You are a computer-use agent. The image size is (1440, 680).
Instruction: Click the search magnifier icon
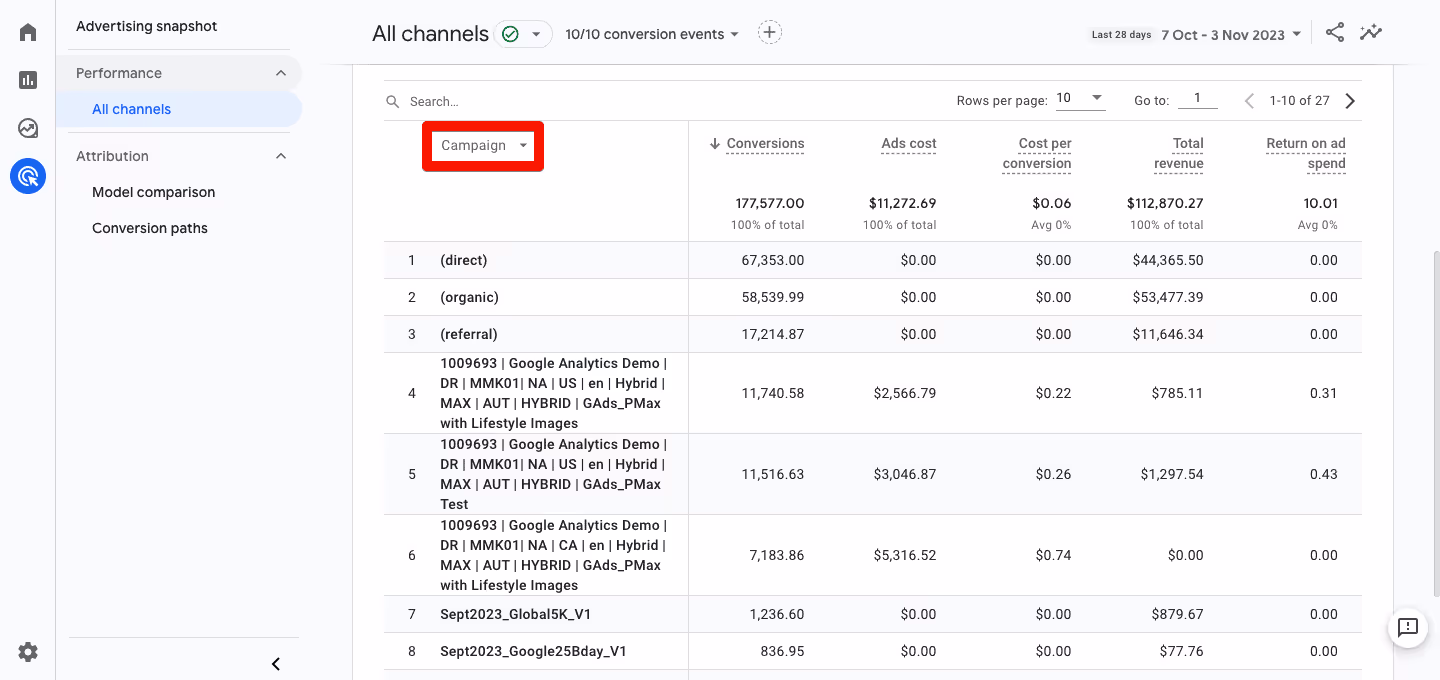point(393,101)
